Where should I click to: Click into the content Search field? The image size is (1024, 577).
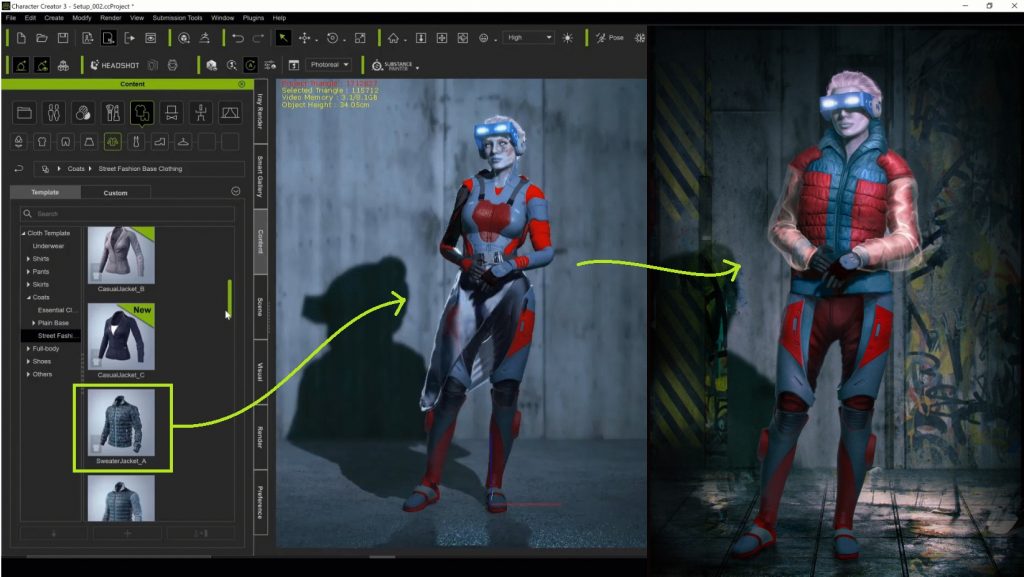pyautogui.click(x=130, y=214)
